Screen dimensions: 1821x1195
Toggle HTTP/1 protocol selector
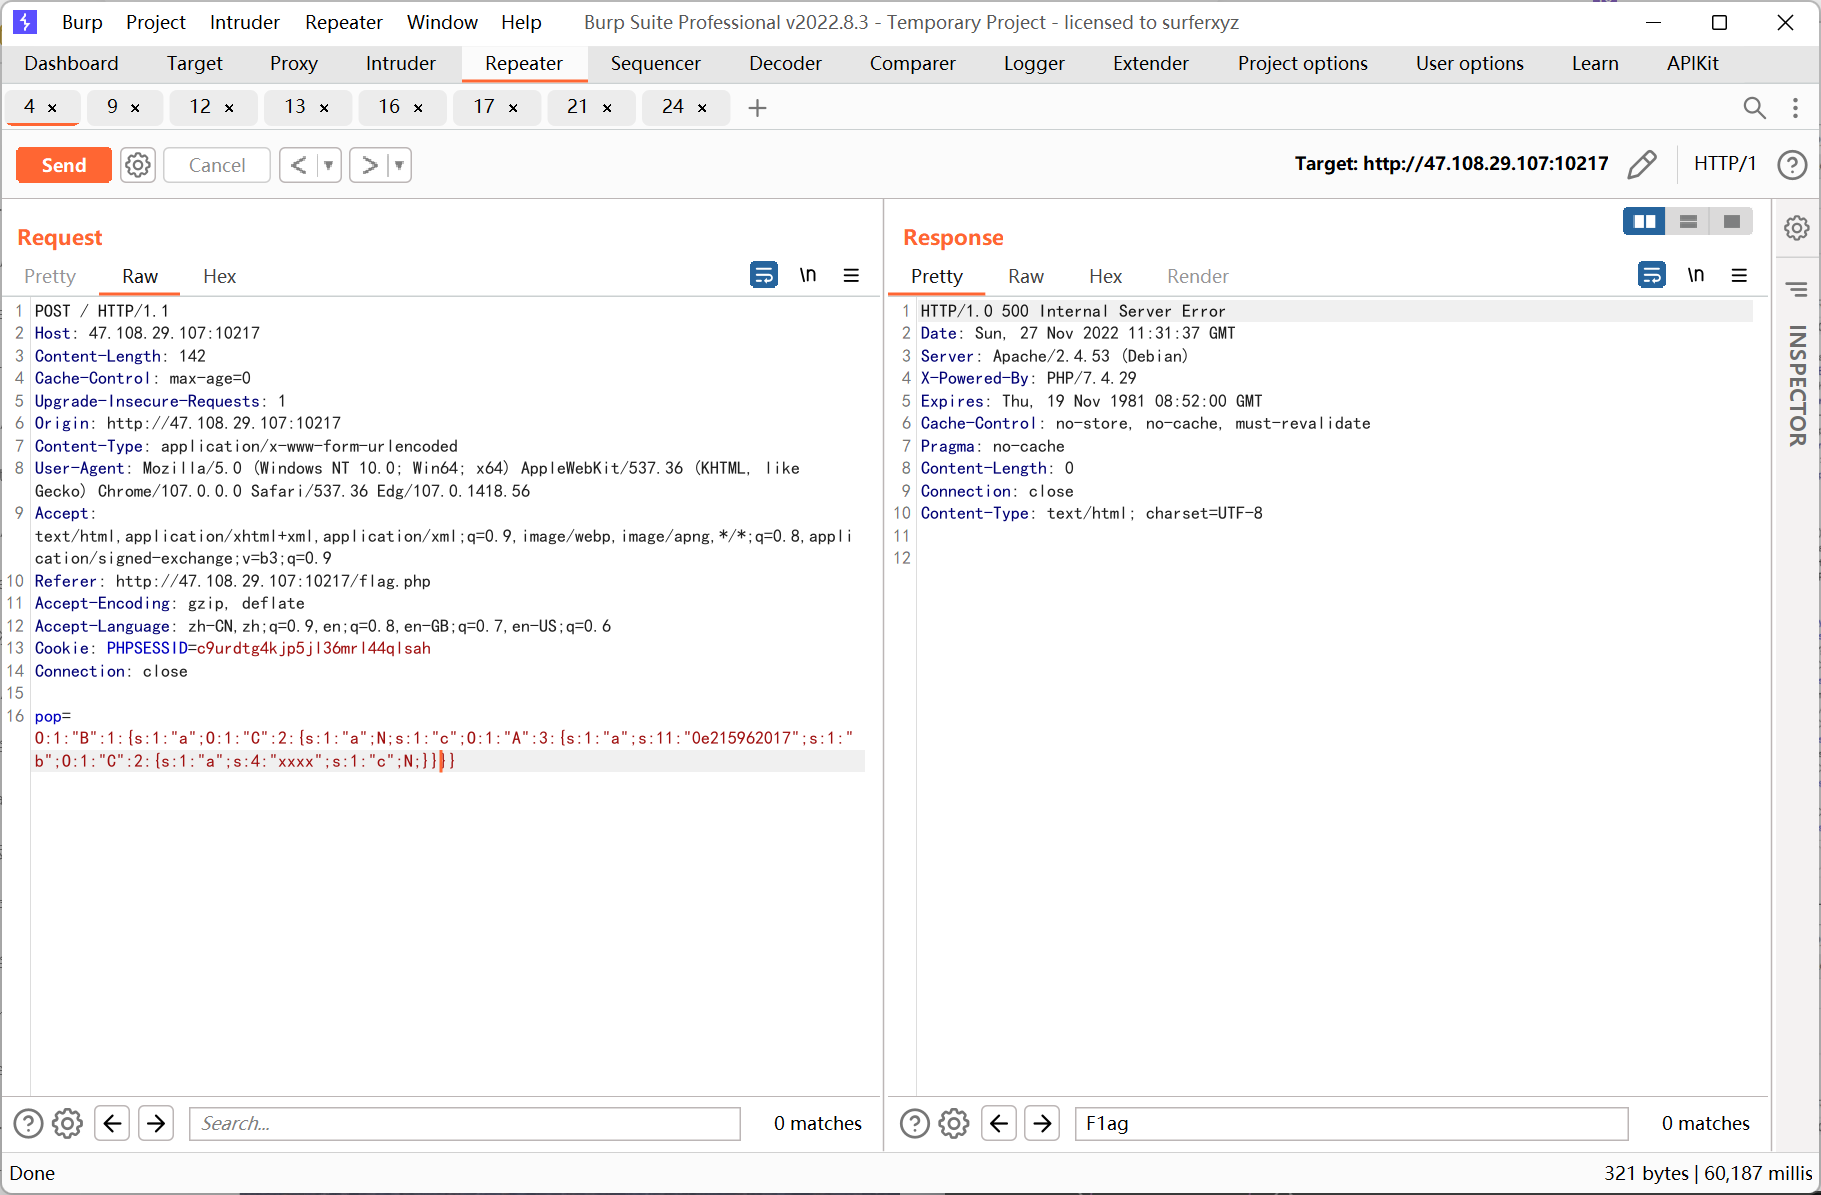click(x=1725, y=164)
